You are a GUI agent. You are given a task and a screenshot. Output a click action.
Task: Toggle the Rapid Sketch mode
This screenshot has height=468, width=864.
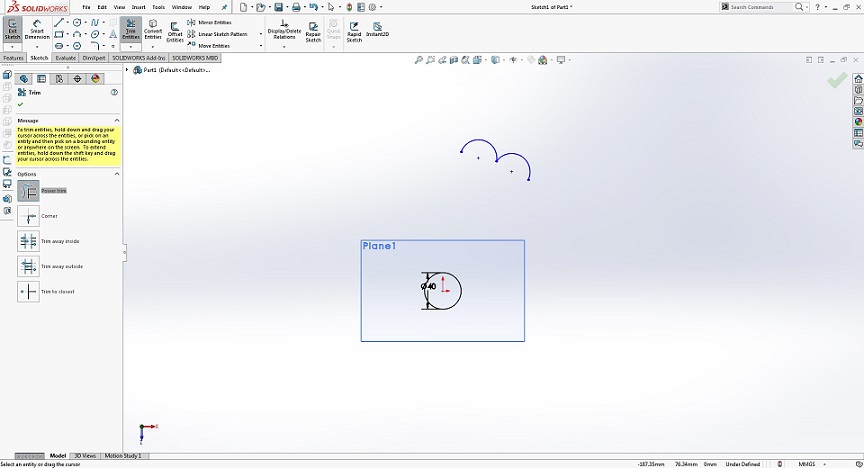[x=354, y=32]
